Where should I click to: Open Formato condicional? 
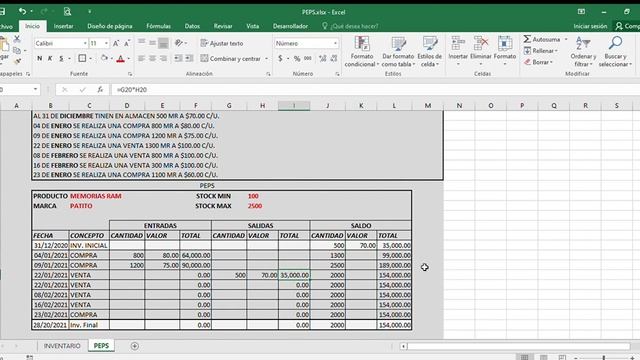(x=362, y=51)
